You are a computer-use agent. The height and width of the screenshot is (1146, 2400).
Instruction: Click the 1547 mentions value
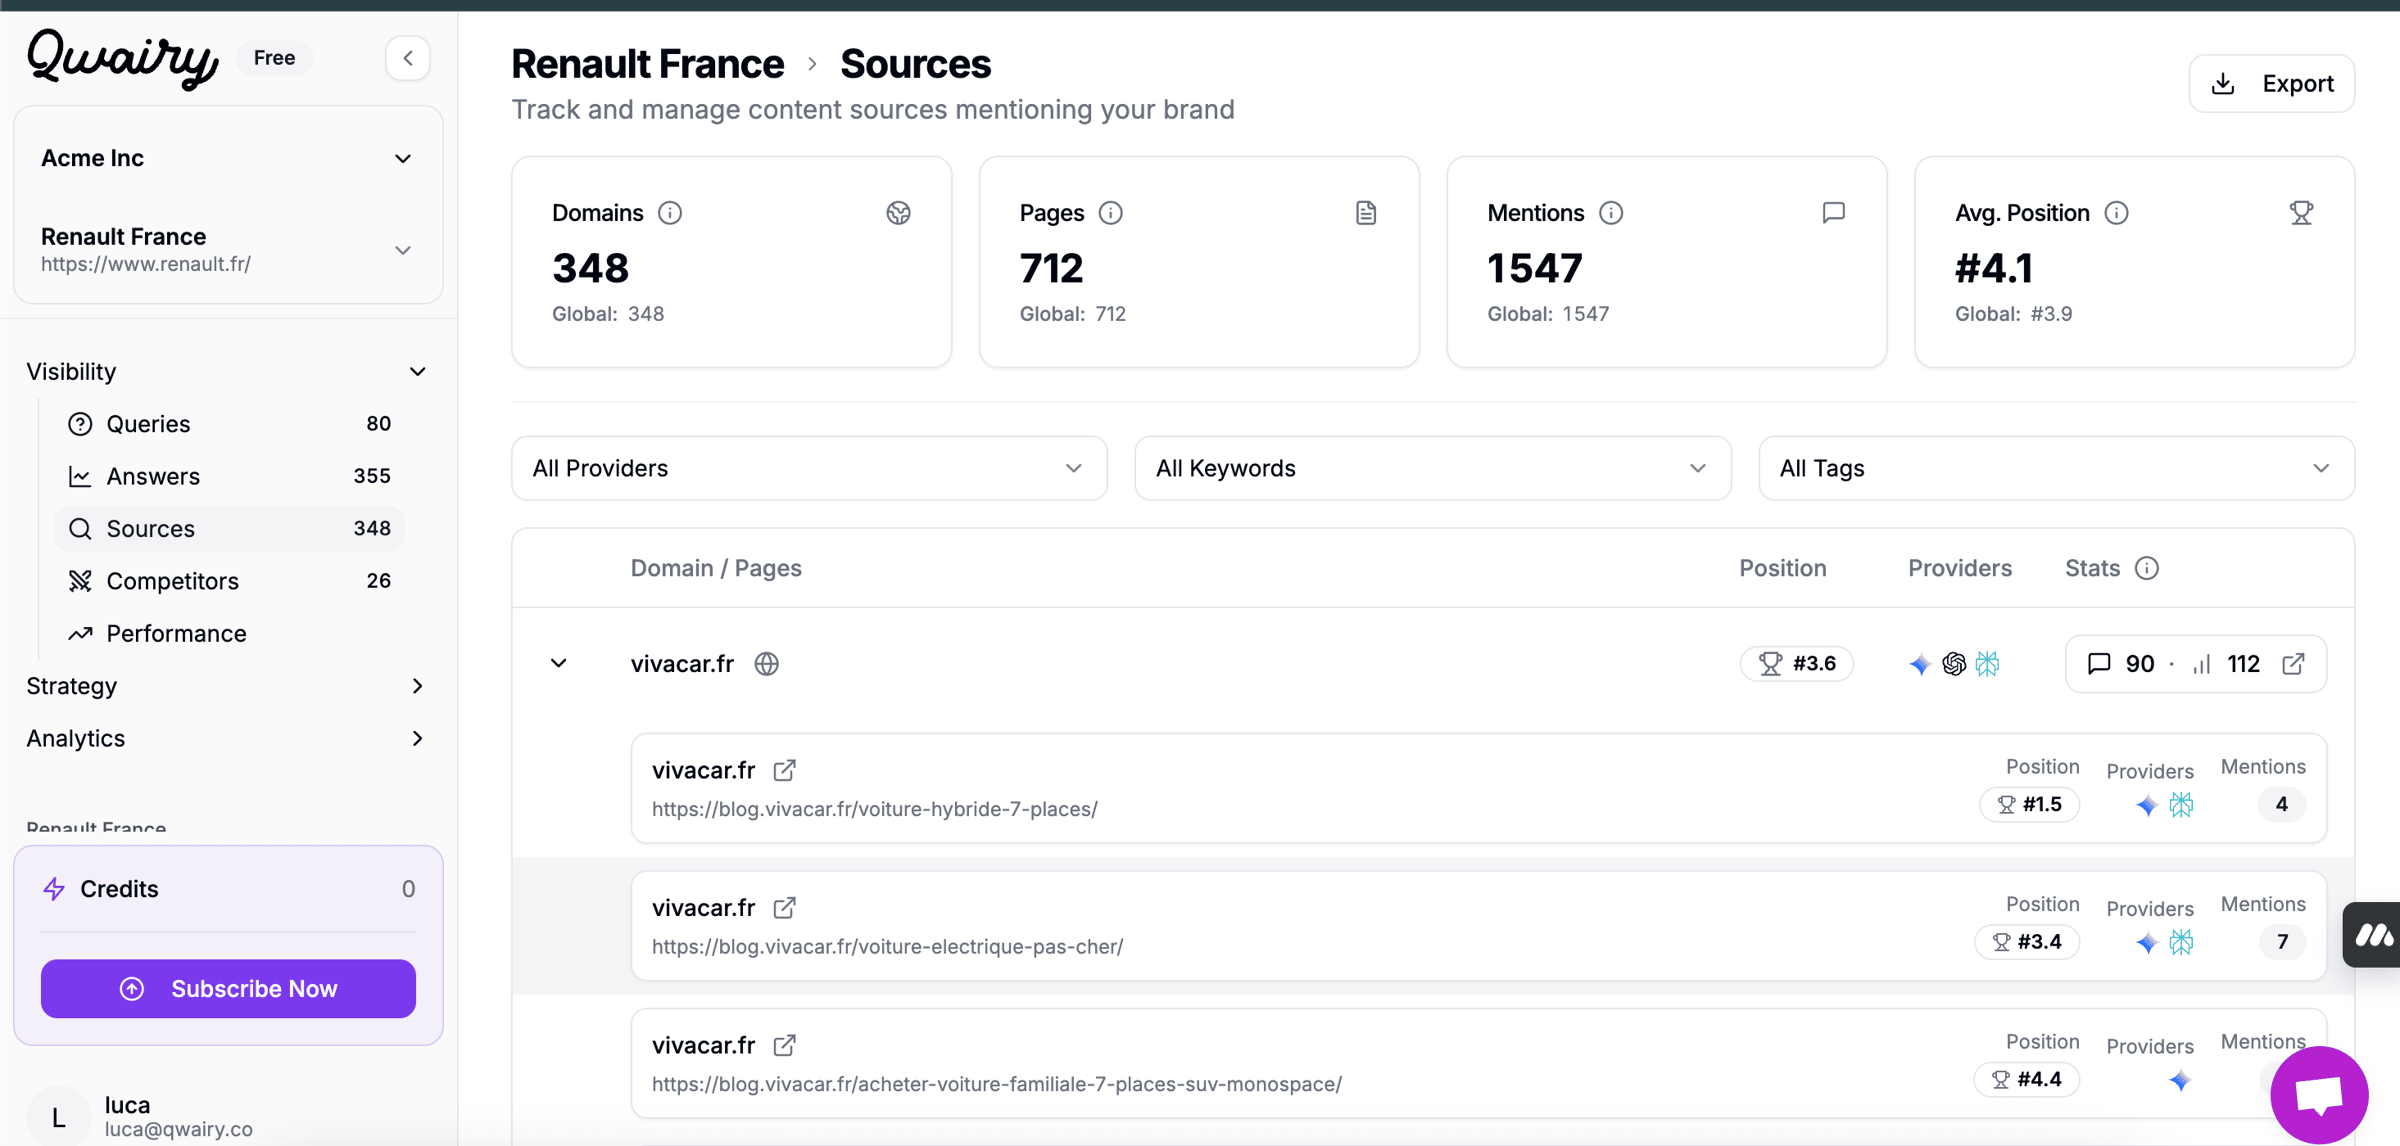click(x=1535, y=268)
